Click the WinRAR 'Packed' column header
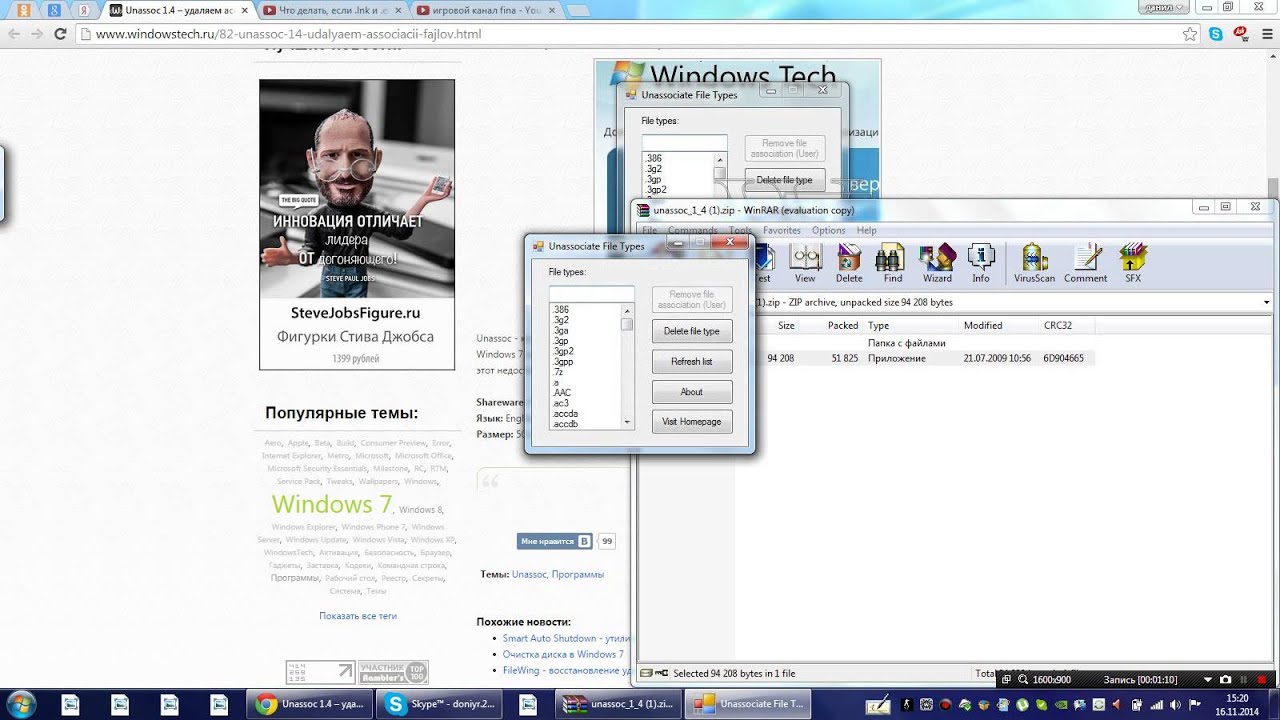Viewport: 1280px width, 720px height. point(843,326)
